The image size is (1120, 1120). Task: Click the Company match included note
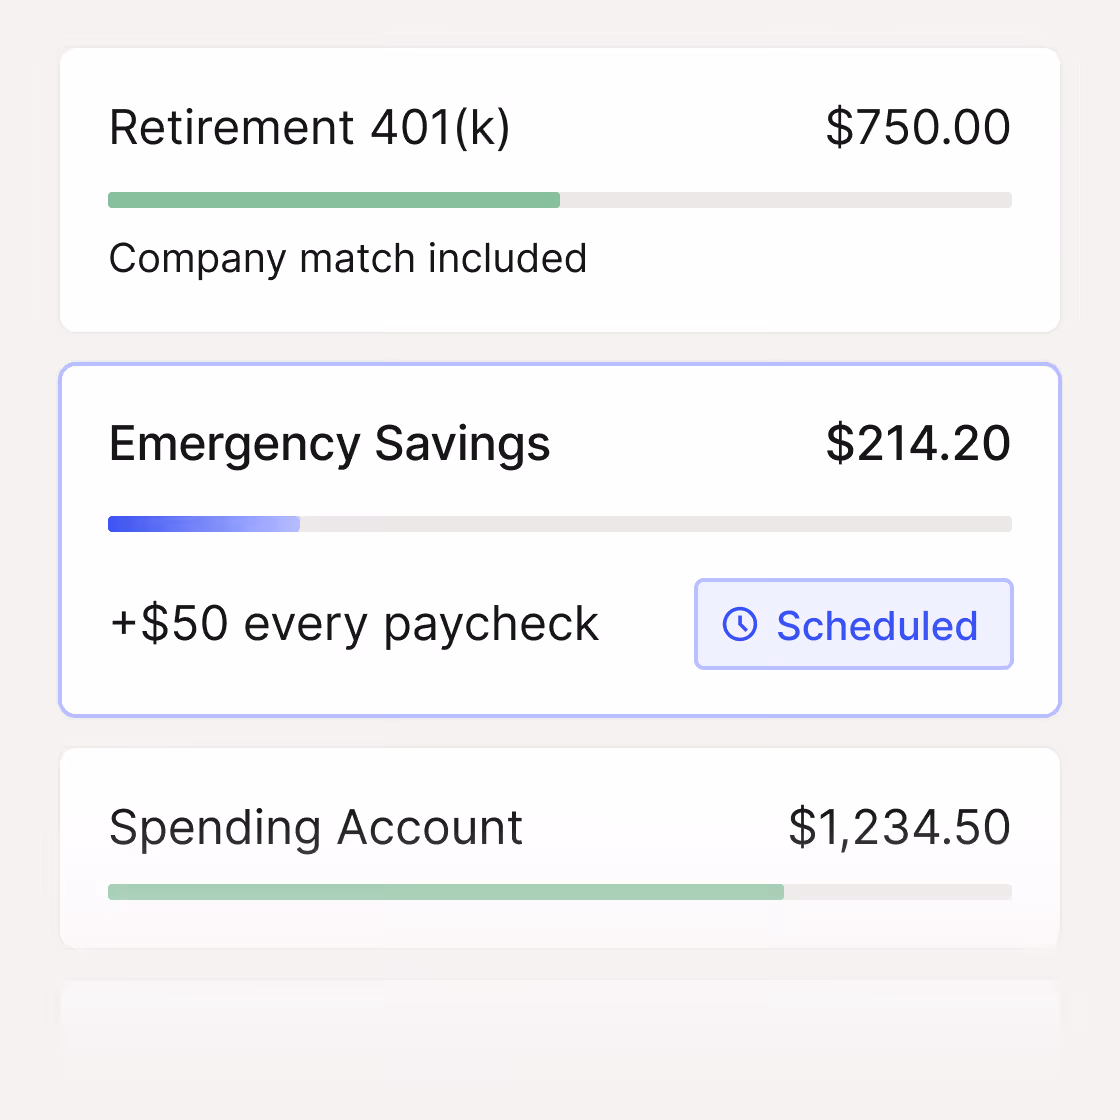348,258
